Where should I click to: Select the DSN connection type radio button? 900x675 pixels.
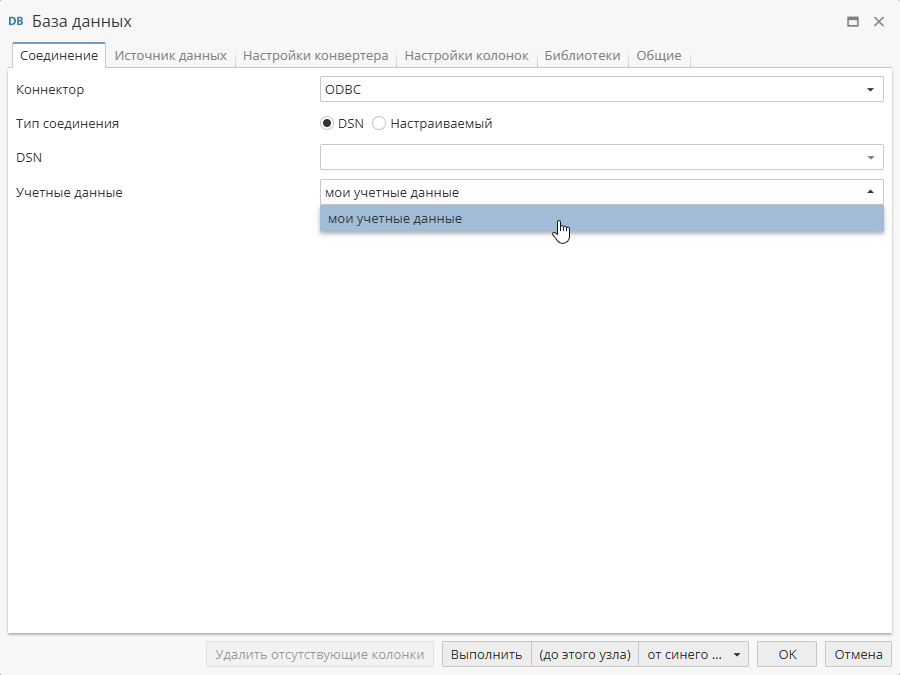coord(327,123)
